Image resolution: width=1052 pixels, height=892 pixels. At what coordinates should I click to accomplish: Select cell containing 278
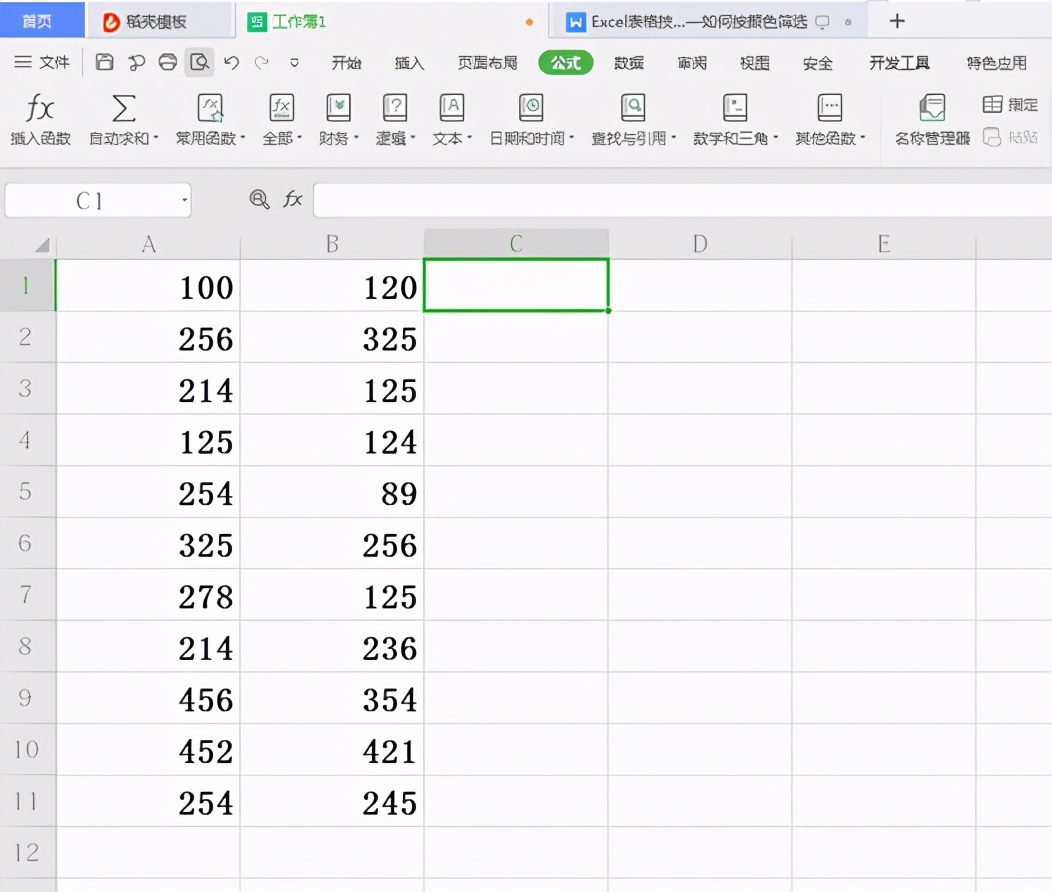pyautogui.click(x=148, y=595)
